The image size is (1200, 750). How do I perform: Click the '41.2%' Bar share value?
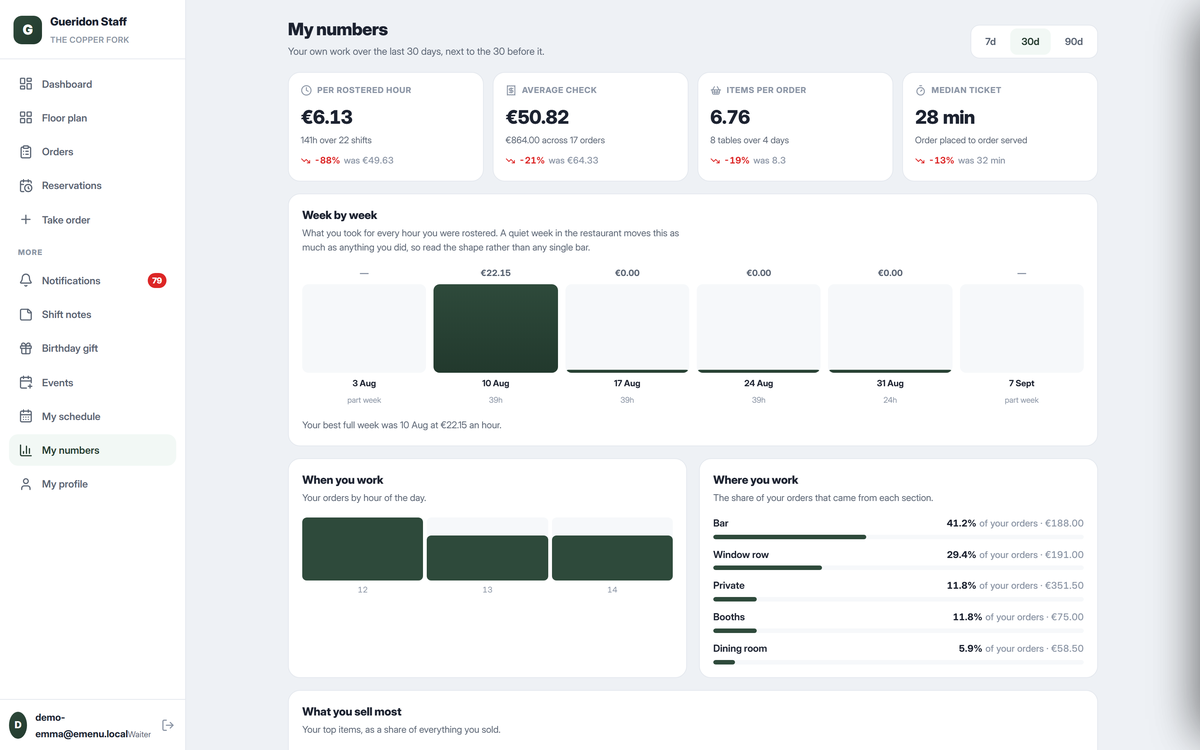pyautogui.click(x=961, y=523)
